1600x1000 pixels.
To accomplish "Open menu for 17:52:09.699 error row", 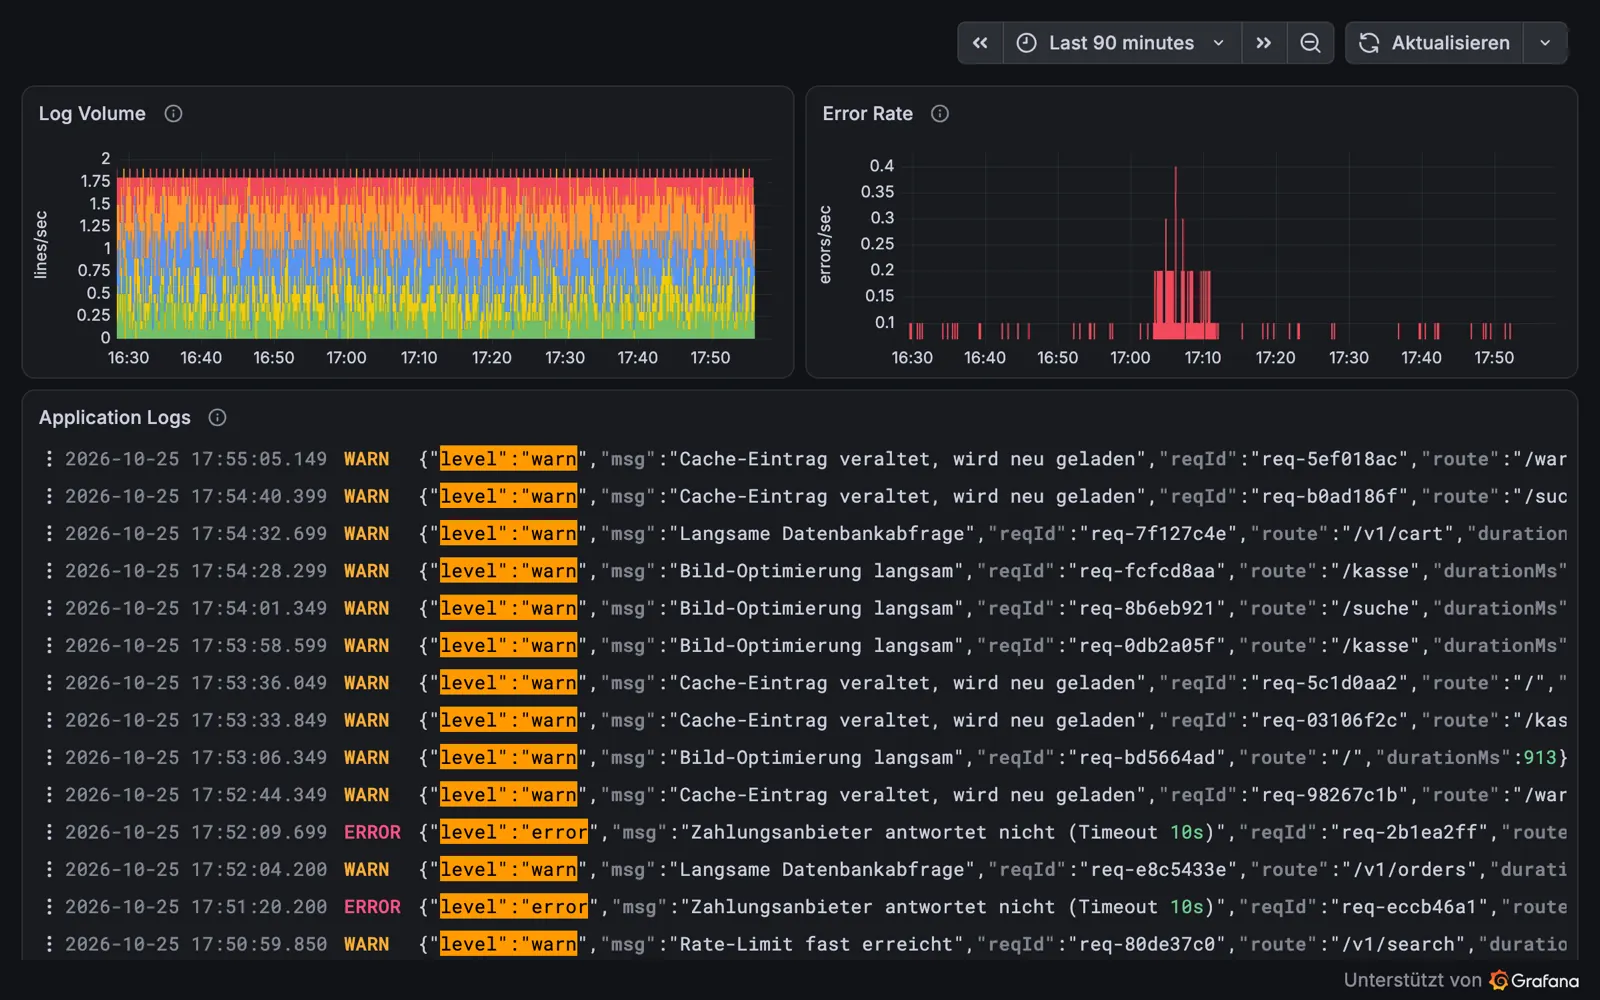I will pyautogui.click(x=49, y=832).
